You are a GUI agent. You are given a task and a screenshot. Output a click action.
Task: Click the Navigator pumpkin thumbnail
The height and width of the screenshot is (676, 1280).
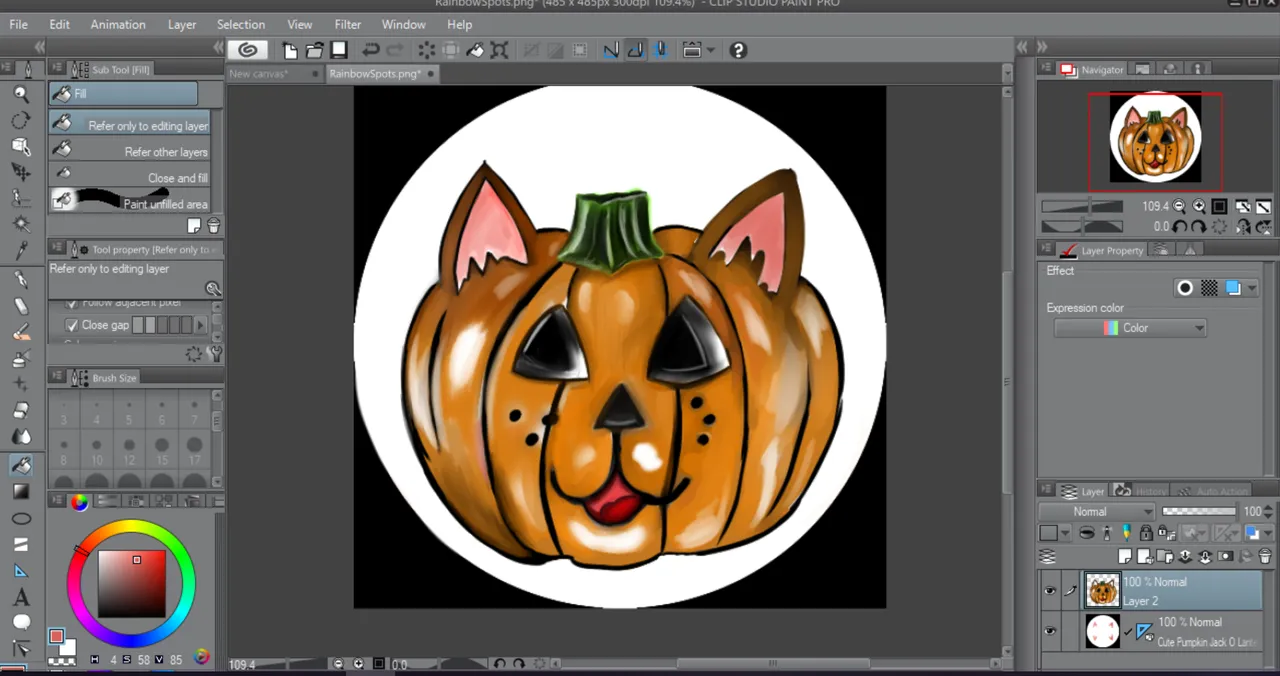[1155, 139]
